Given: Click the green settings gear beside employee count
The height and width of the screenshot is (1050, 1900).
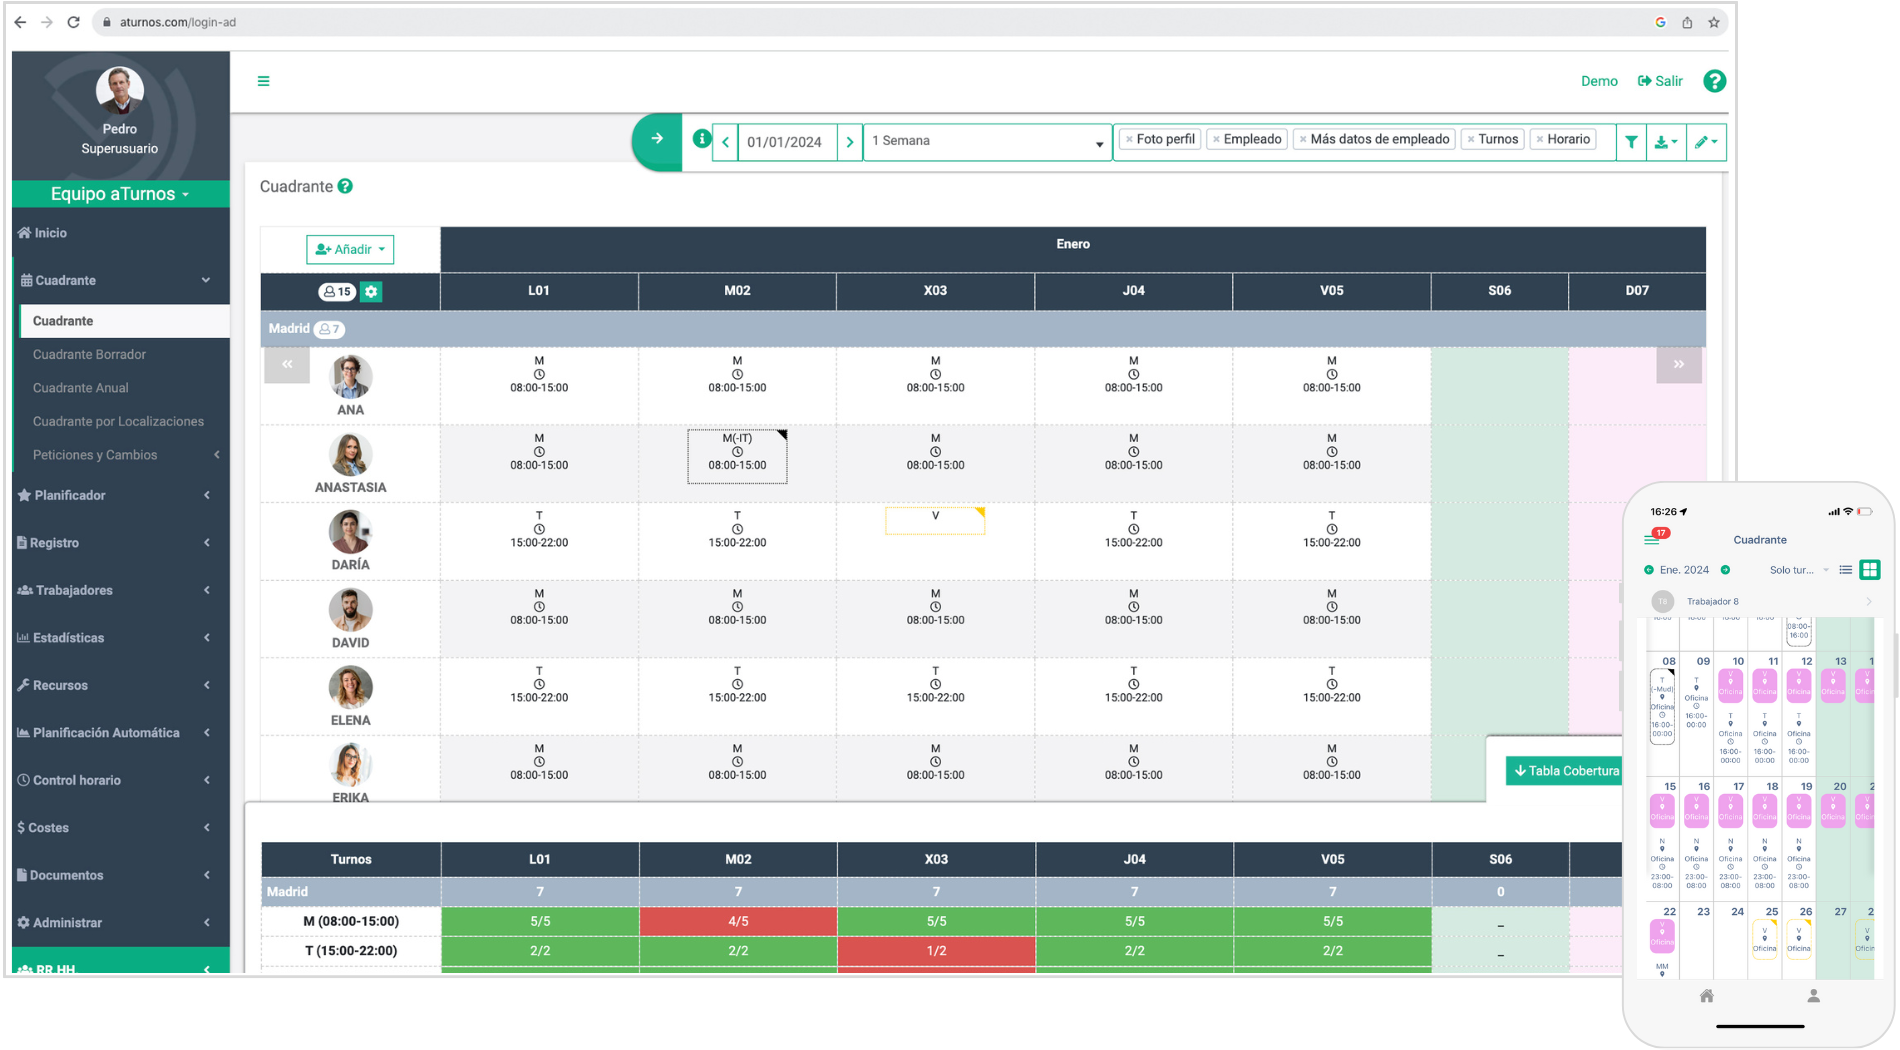Looking at the screenshot, I should point(371,292).
